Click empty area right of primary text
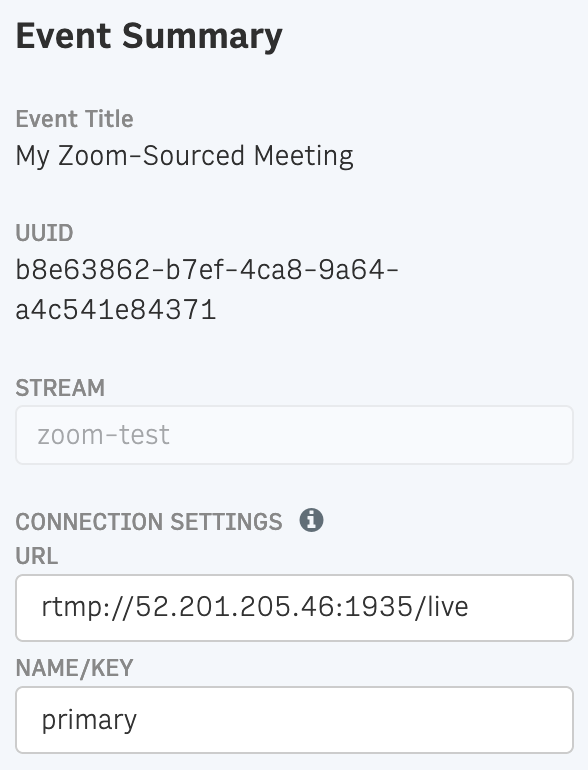The width and height of the screenshot is (588, 770). click(x=354, y=720)
